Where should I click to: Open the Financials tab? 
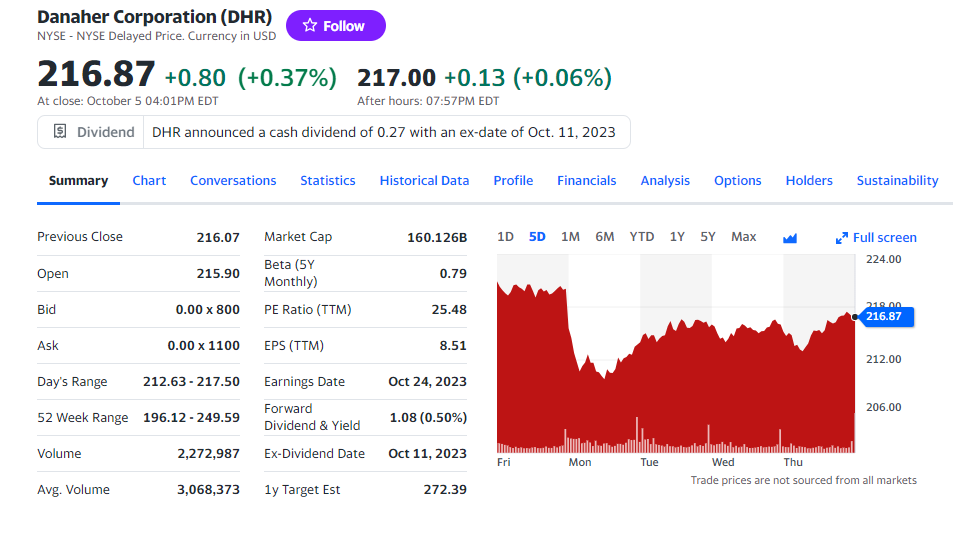[587, 180]
